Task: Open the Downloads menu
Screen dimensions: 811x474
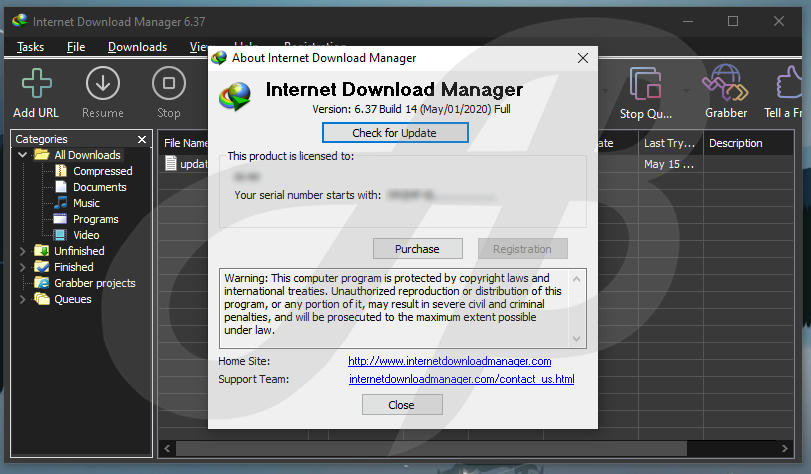Action: coord(137,47)
